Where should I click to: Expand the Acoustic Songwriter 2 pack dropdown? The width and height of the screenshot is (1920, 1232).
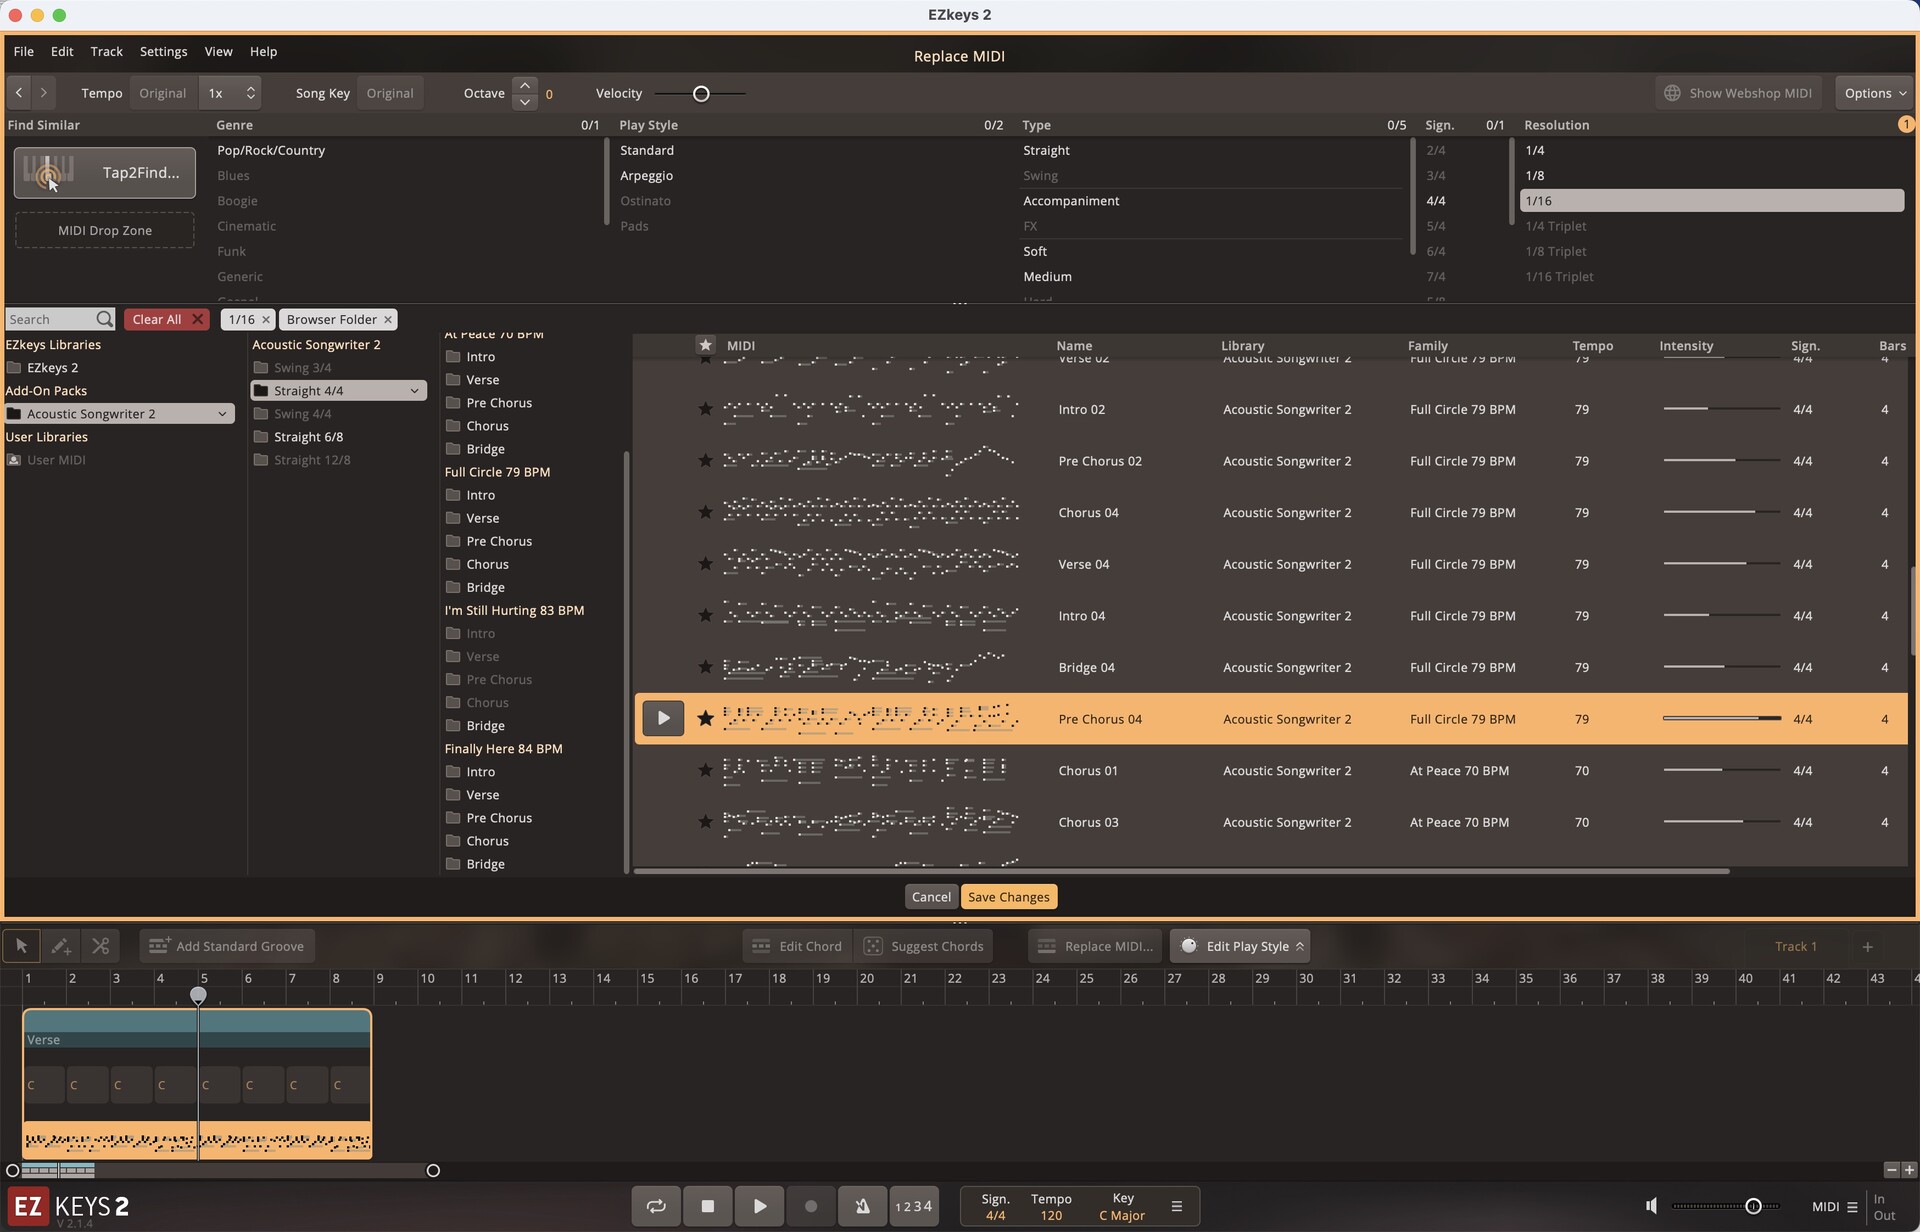coord(222,414)
